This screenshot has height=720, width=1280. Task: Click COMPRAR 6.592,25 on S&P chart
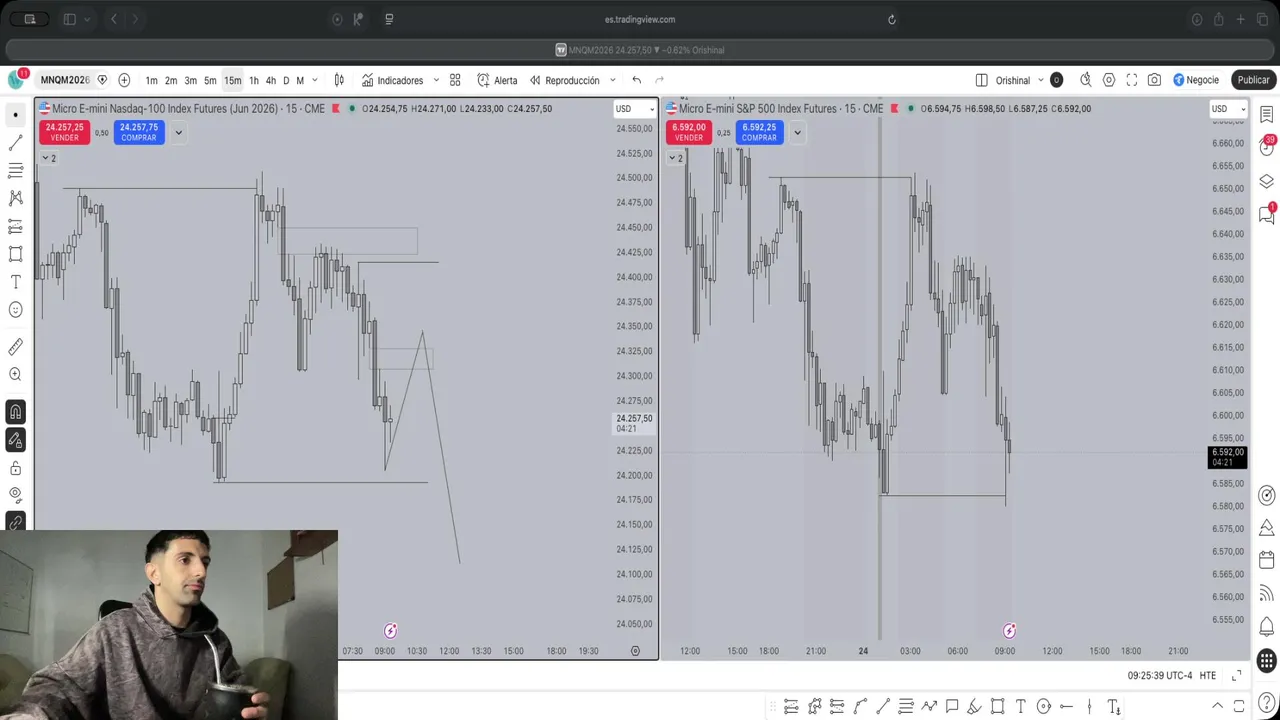point(759,132)
